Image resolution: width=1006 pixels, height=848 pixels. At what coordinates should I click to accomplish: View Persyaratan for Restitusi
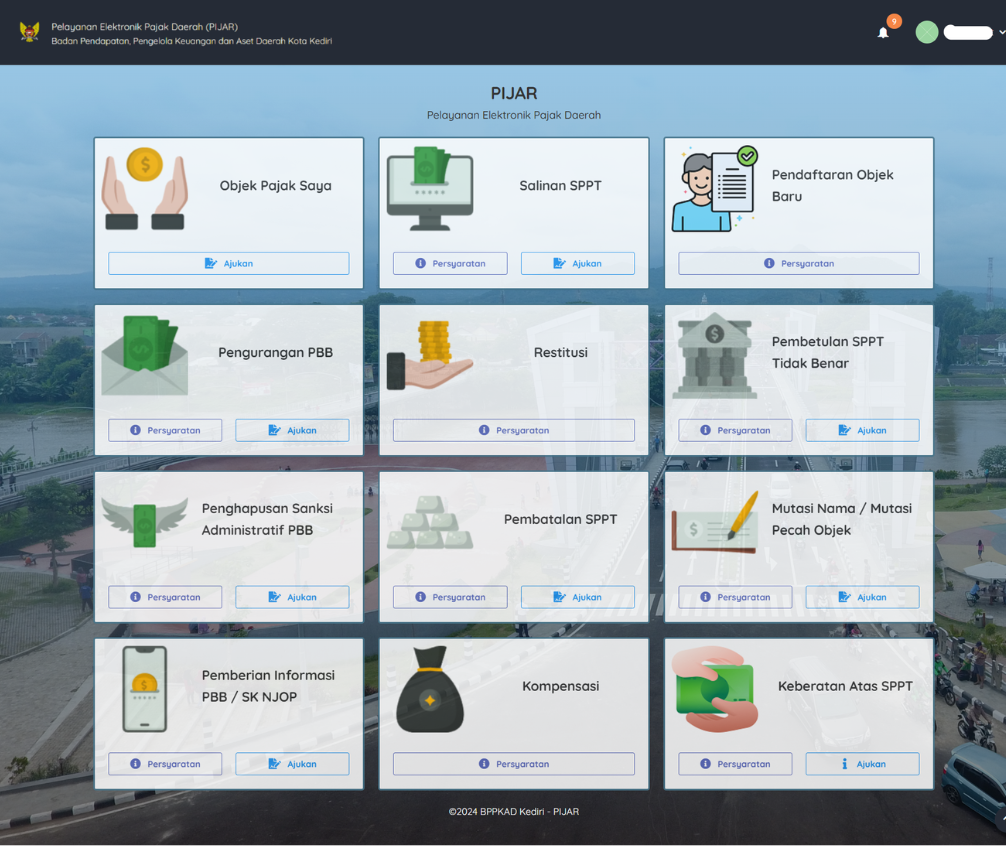tap(513, 430)
